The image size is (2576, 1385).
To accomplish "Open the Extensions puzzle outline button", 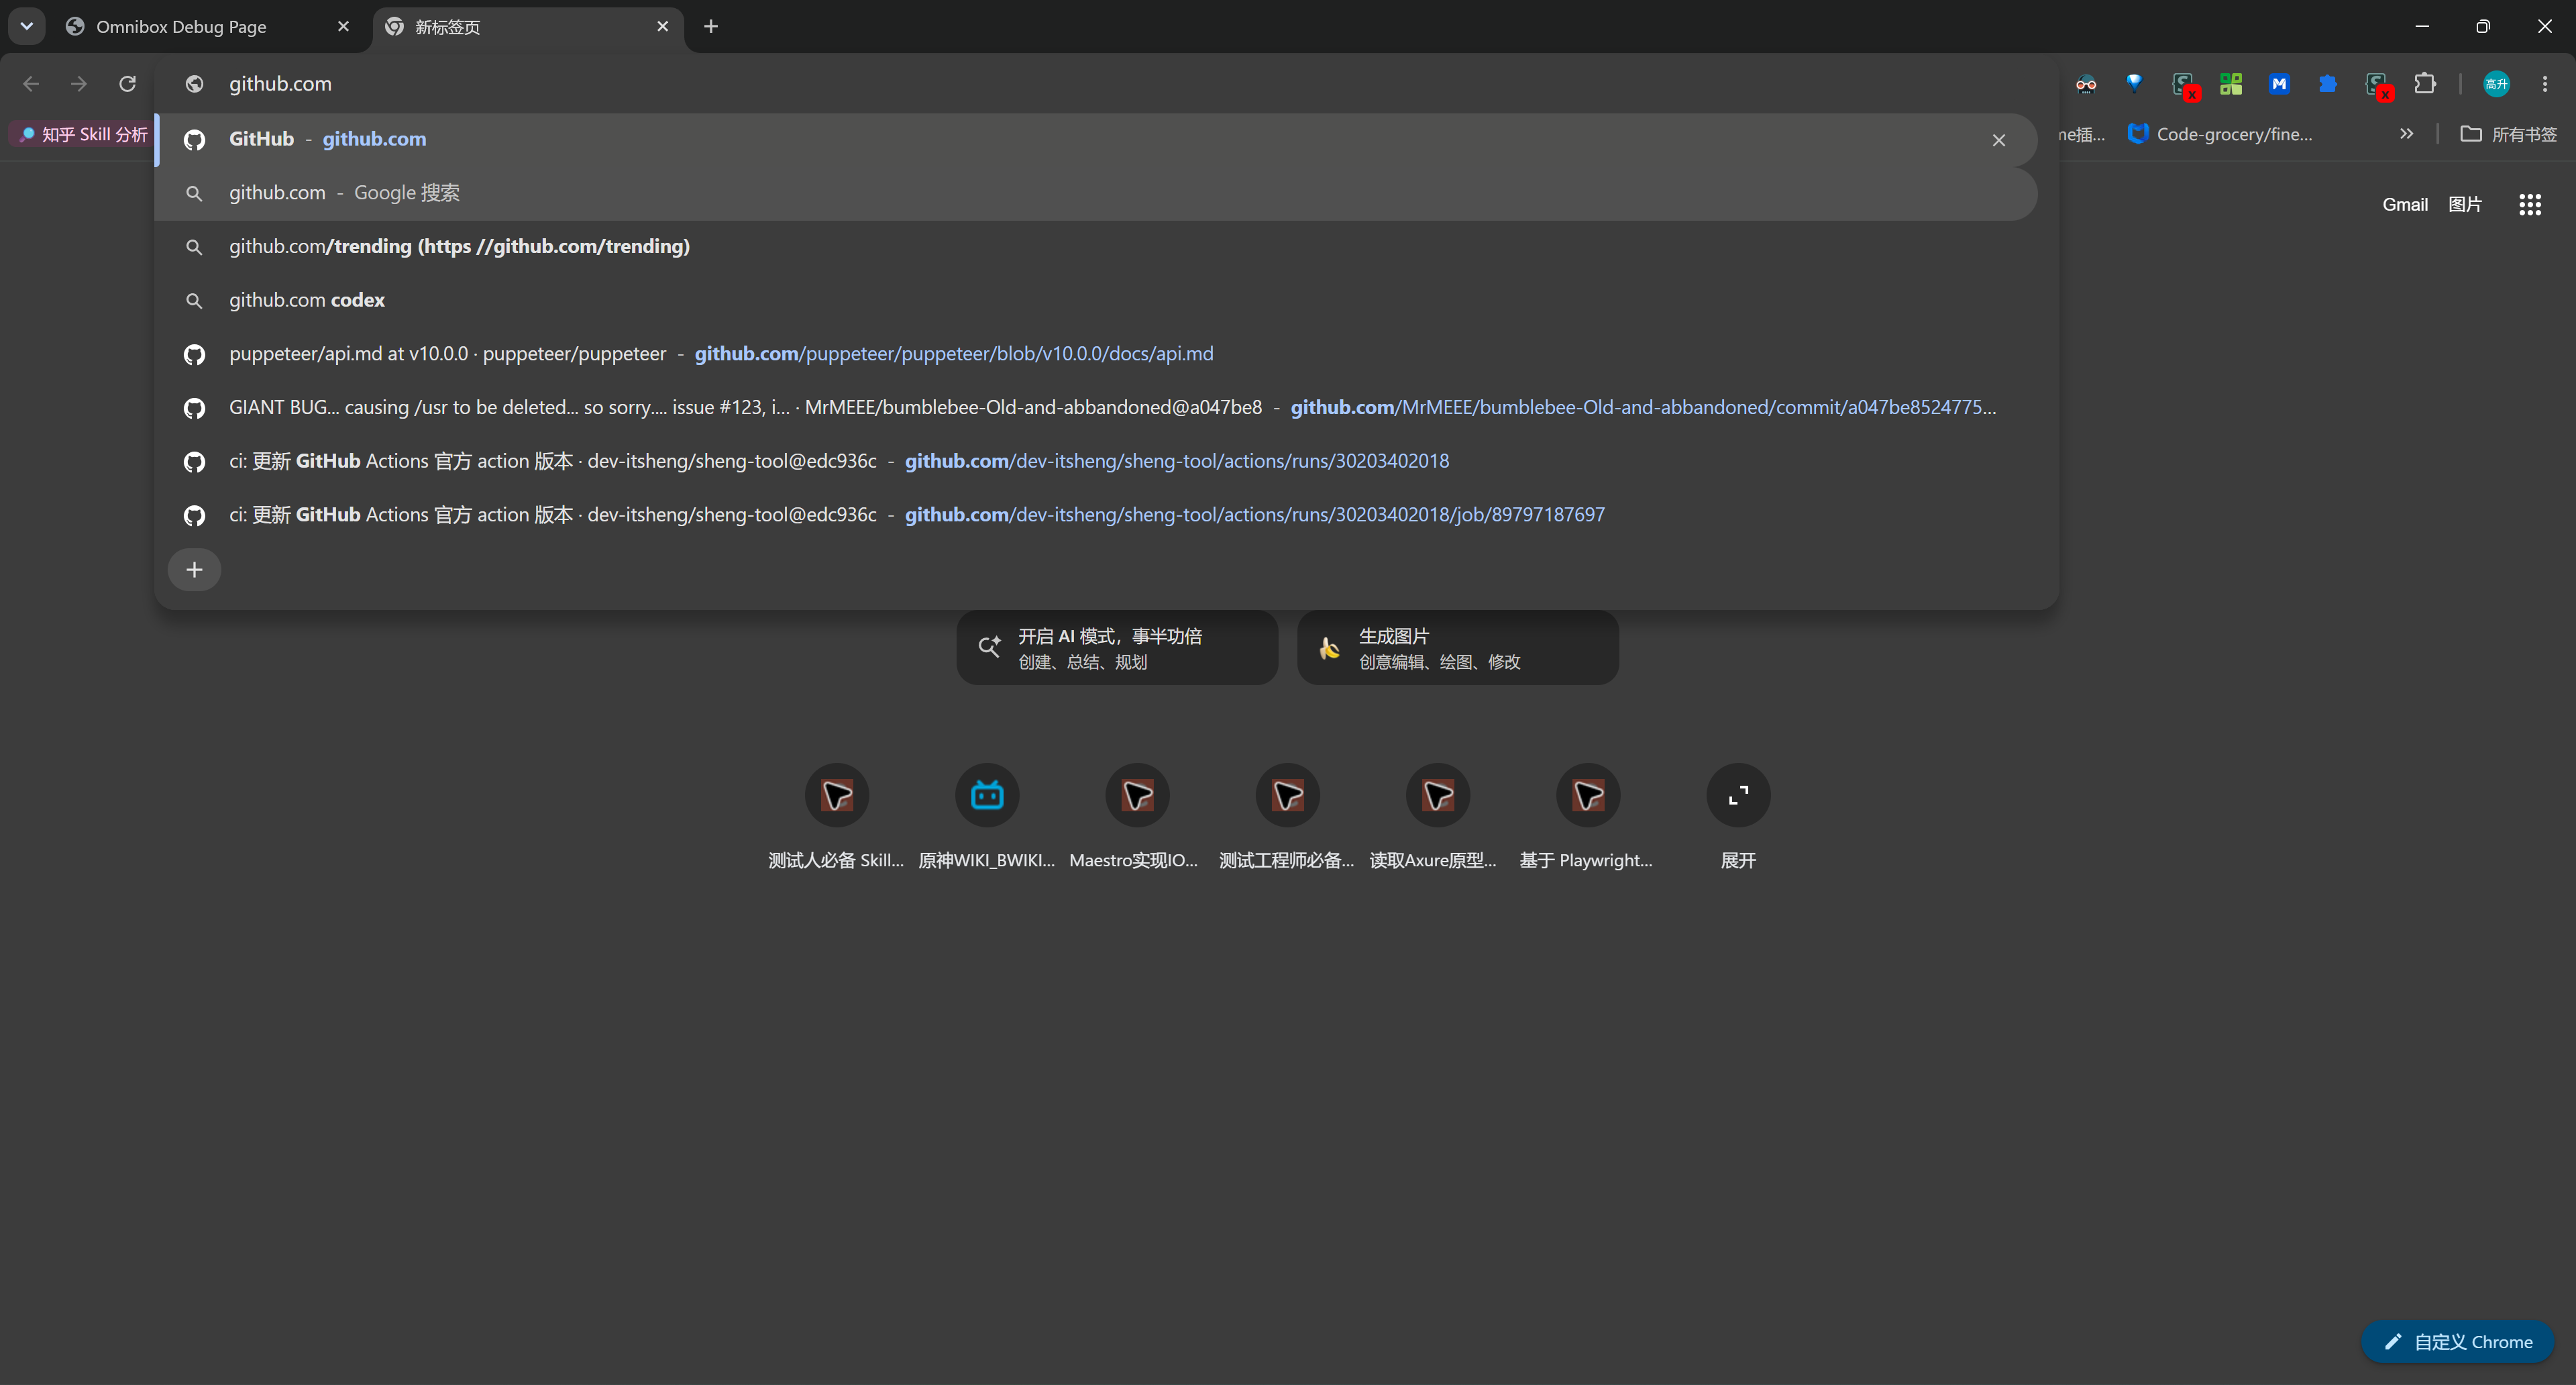I will click(2425, 84).
